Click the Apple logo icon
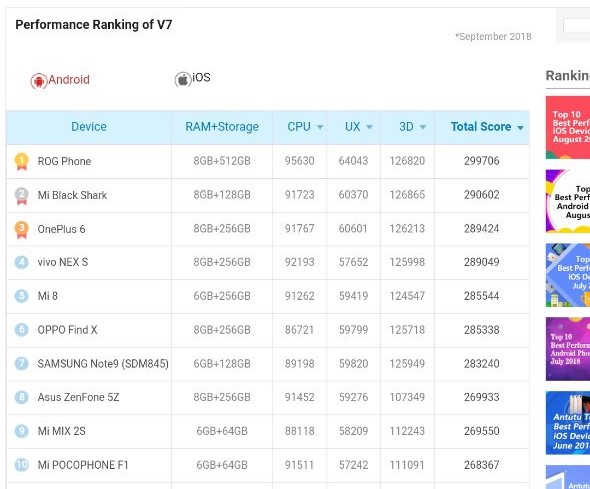Screen dimensions: 590x489 point(183,79)
